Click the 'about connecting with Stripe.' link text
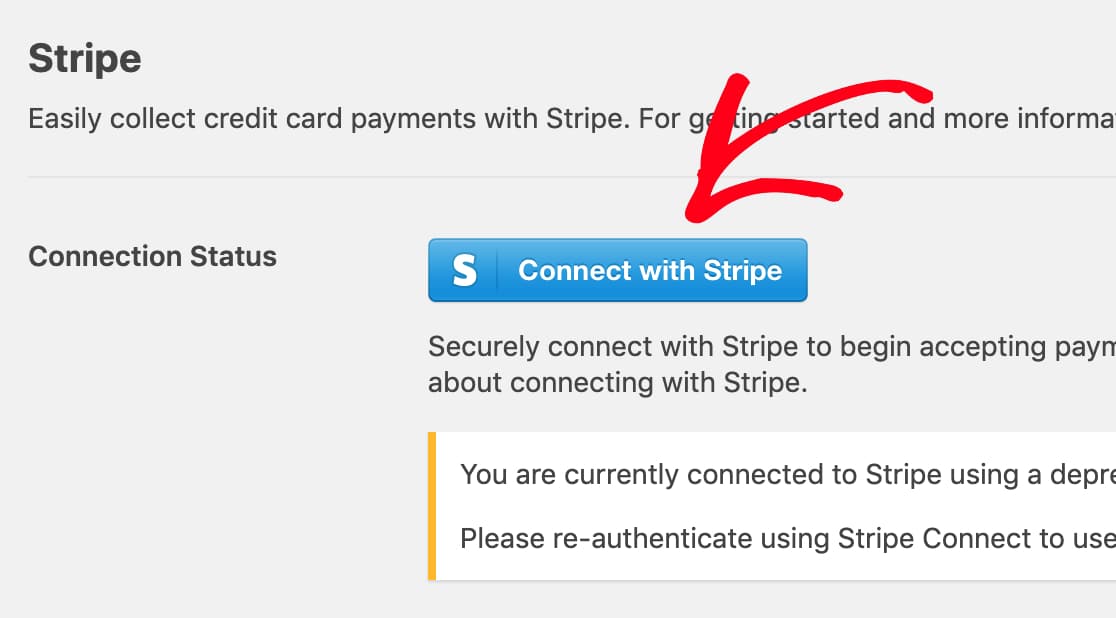 [618, 383]
